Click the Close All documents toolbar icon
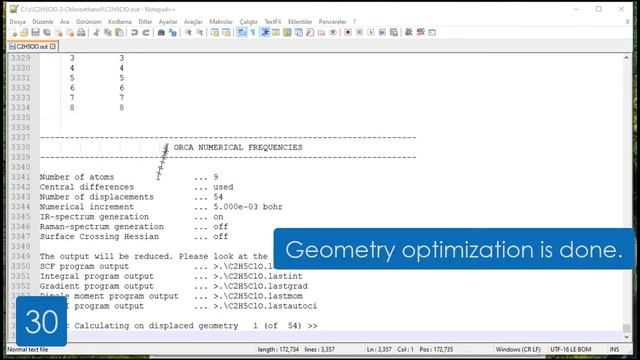Image resolution: width=640 pixels, height=360 pixels. [x=70, y=33]
